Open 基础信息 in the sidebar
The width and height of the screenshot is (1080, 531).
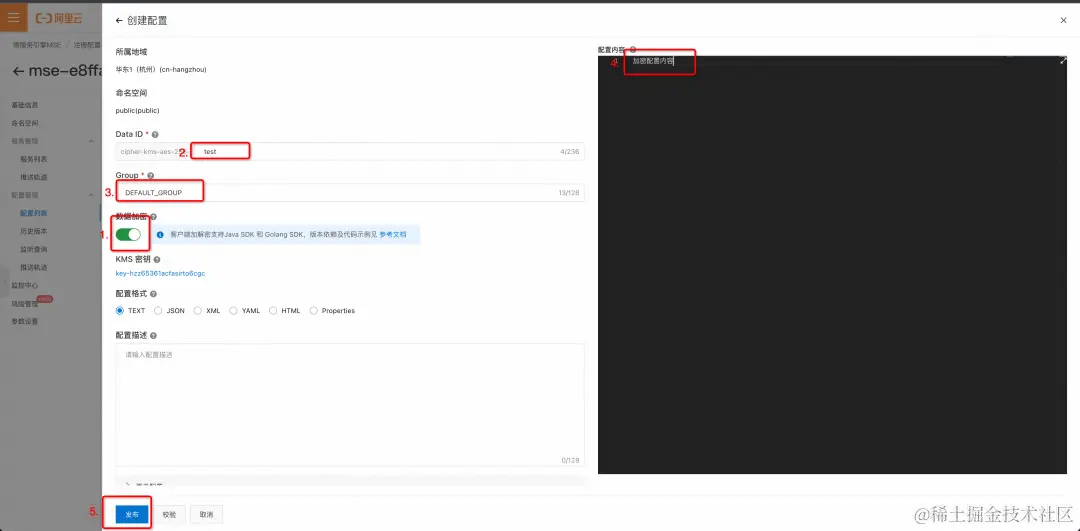pyautogui.click(x=25, y=105)
